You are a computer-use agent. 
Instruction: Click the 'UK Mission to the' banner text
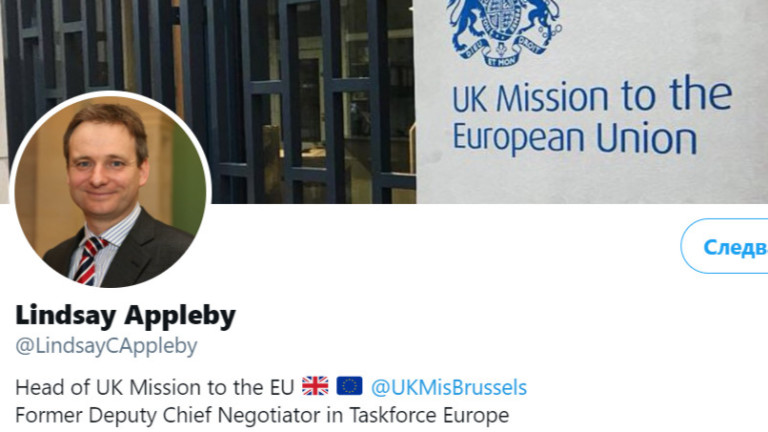[x=591, y=98]
